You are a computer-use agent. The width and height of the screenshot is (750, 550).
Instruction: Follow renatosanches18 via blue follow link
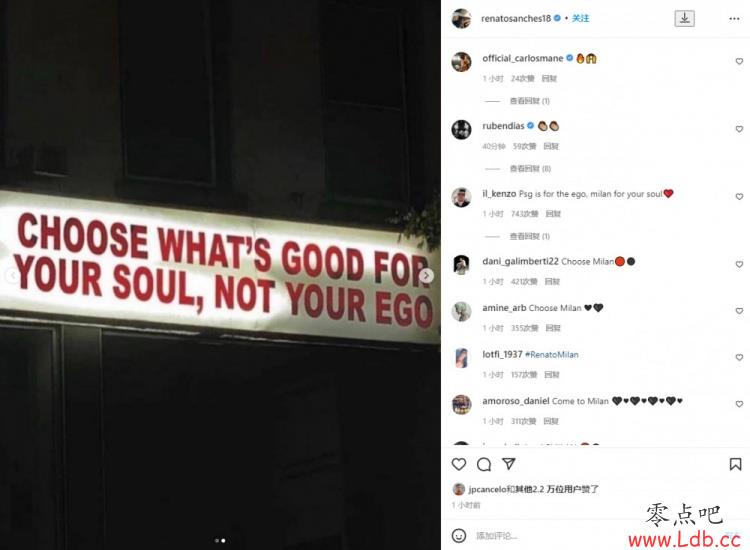[581, 18]
